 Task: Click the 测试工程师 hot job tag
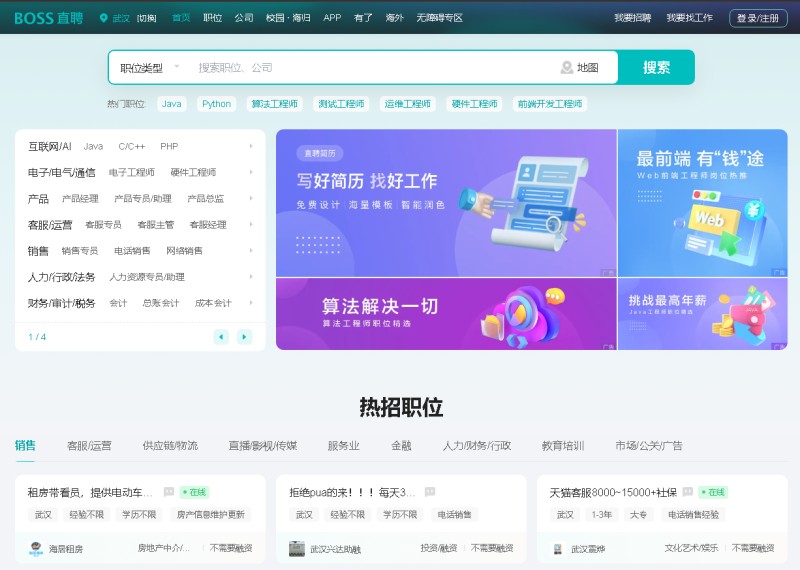tap(341, 104)
